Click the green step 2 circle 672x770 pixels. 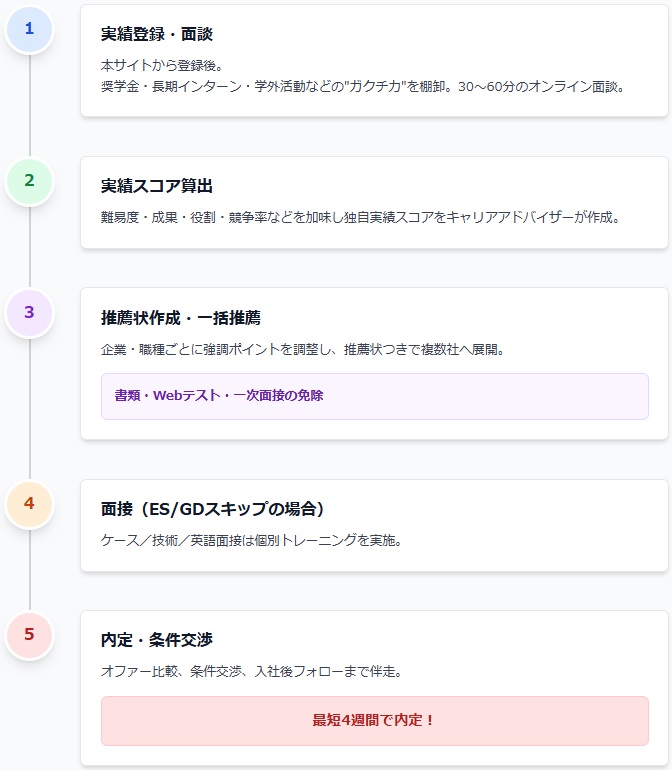coord(29,180)
